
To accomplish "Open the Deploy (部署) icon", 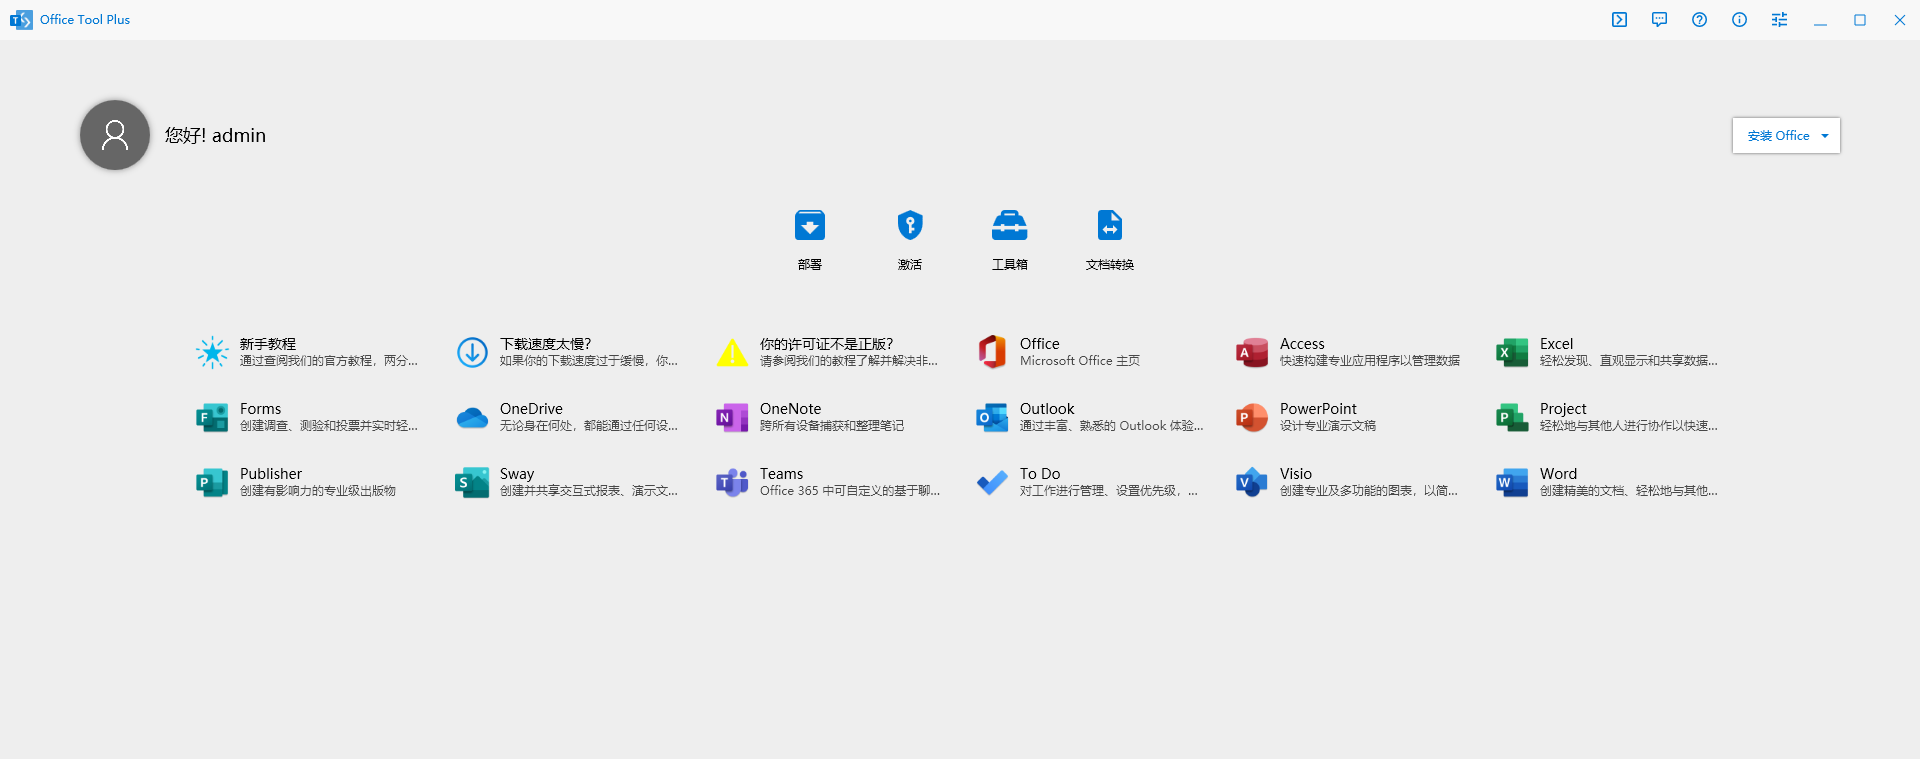I will 810,225.
